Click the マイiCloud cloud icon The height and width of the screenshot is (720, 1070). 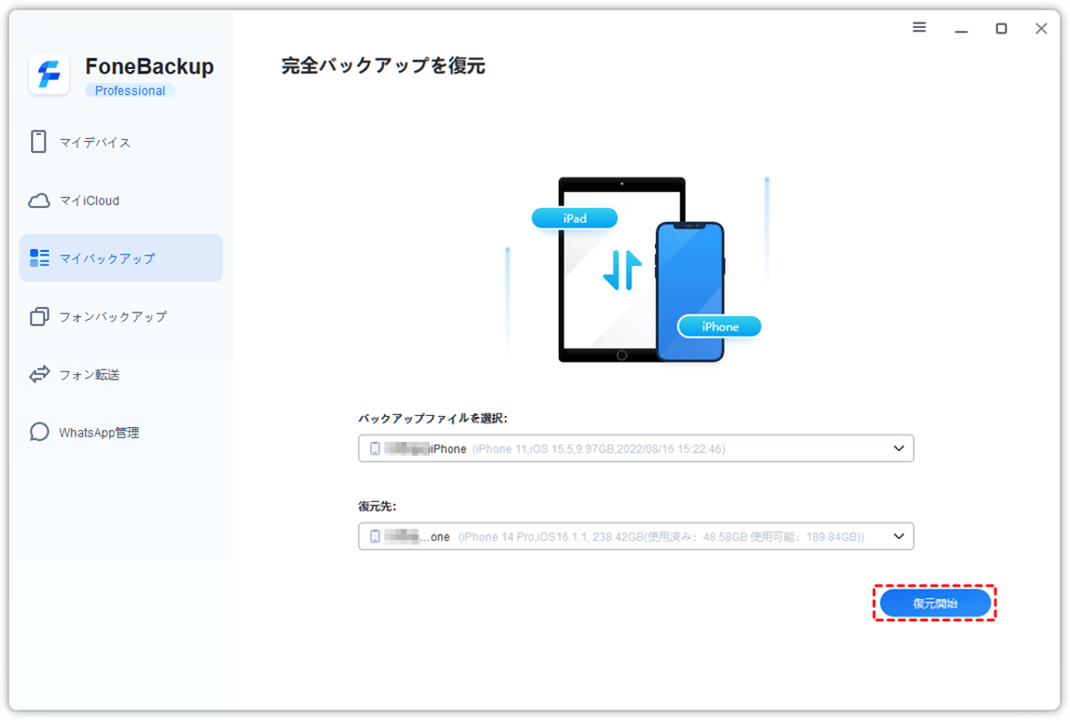tap(39, 201)
